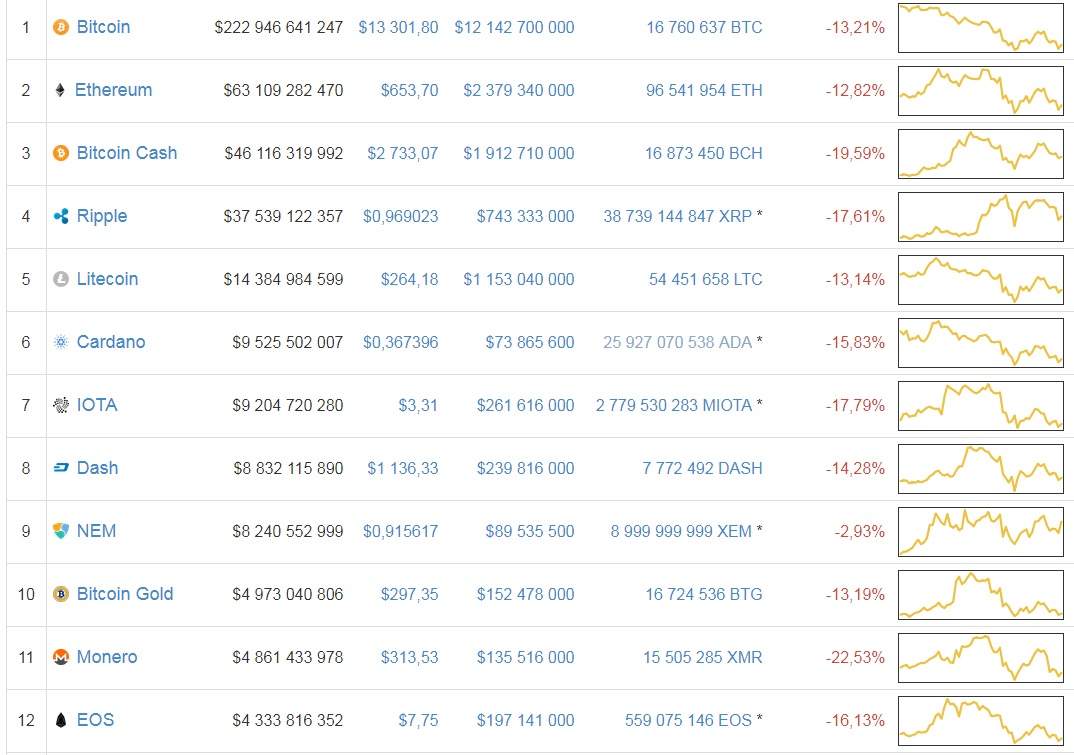1074x755 pixels.
Task: Click the Ethereum diamond logo icon
Action: pyautogui.click(x=60, y=90)
